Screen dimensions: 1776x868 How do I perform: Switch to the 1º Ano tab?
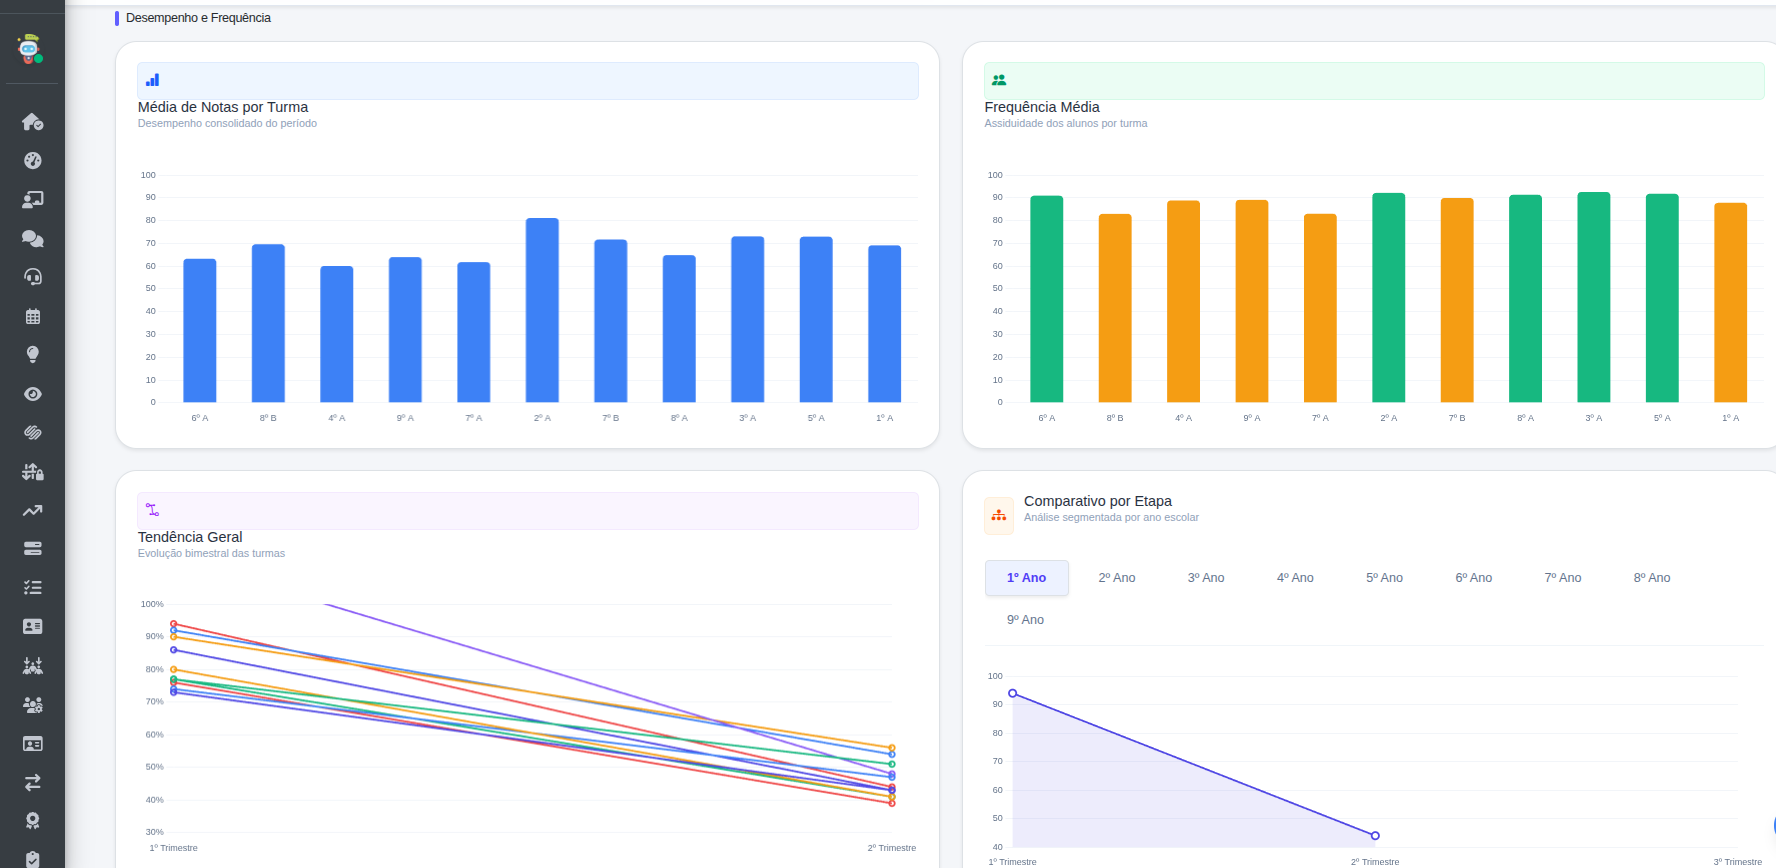(x=1026, y=578)
